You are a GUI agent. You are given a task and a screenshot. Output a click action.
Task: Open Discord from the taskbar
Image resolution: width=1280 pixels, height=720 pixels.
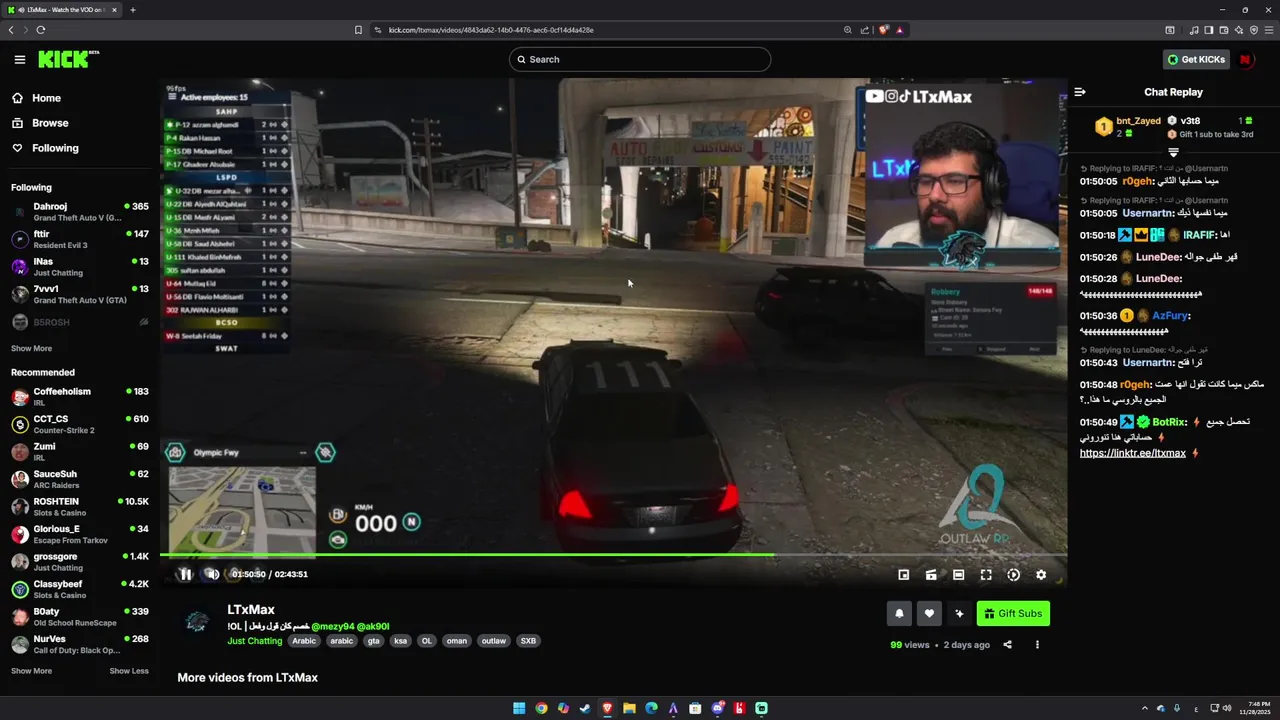(x=717, y=708)
